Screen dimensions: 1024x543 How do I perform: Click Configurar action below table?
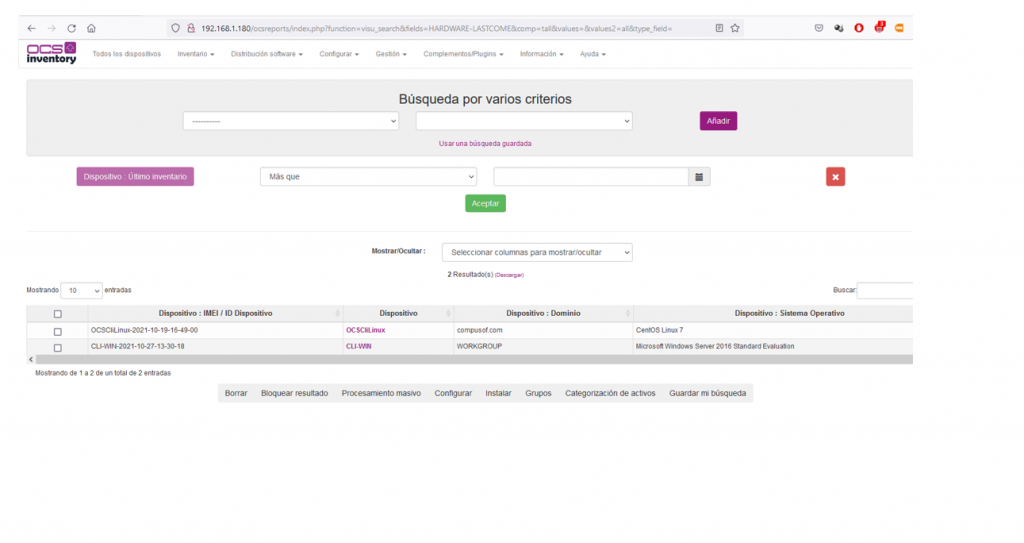coord(453,393)
